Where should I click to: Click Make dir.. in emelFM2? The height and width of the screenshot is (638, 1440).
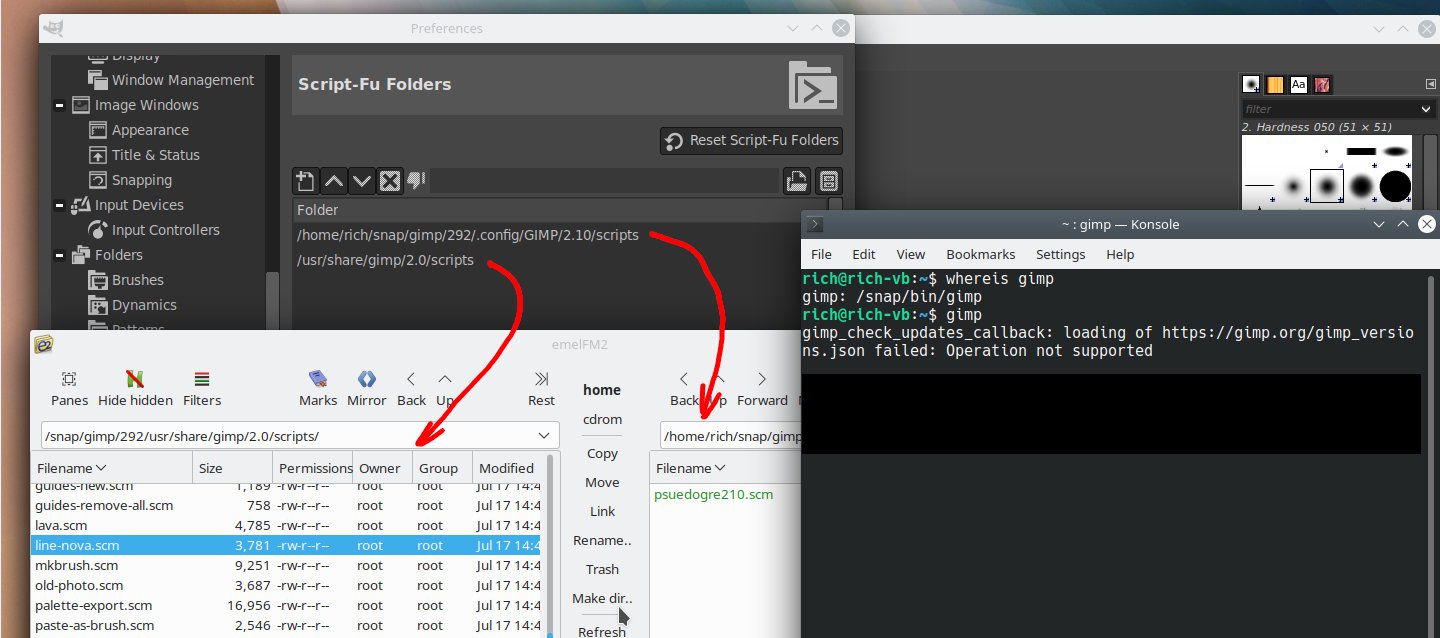[602, 598]
